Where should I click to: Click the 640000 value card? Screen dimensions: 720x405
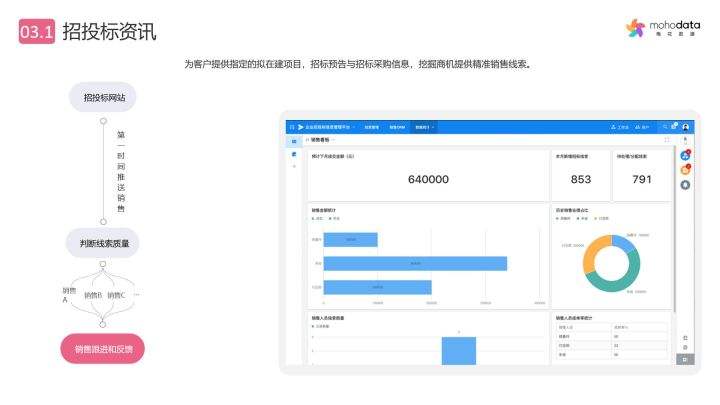(x=428, y=175)
